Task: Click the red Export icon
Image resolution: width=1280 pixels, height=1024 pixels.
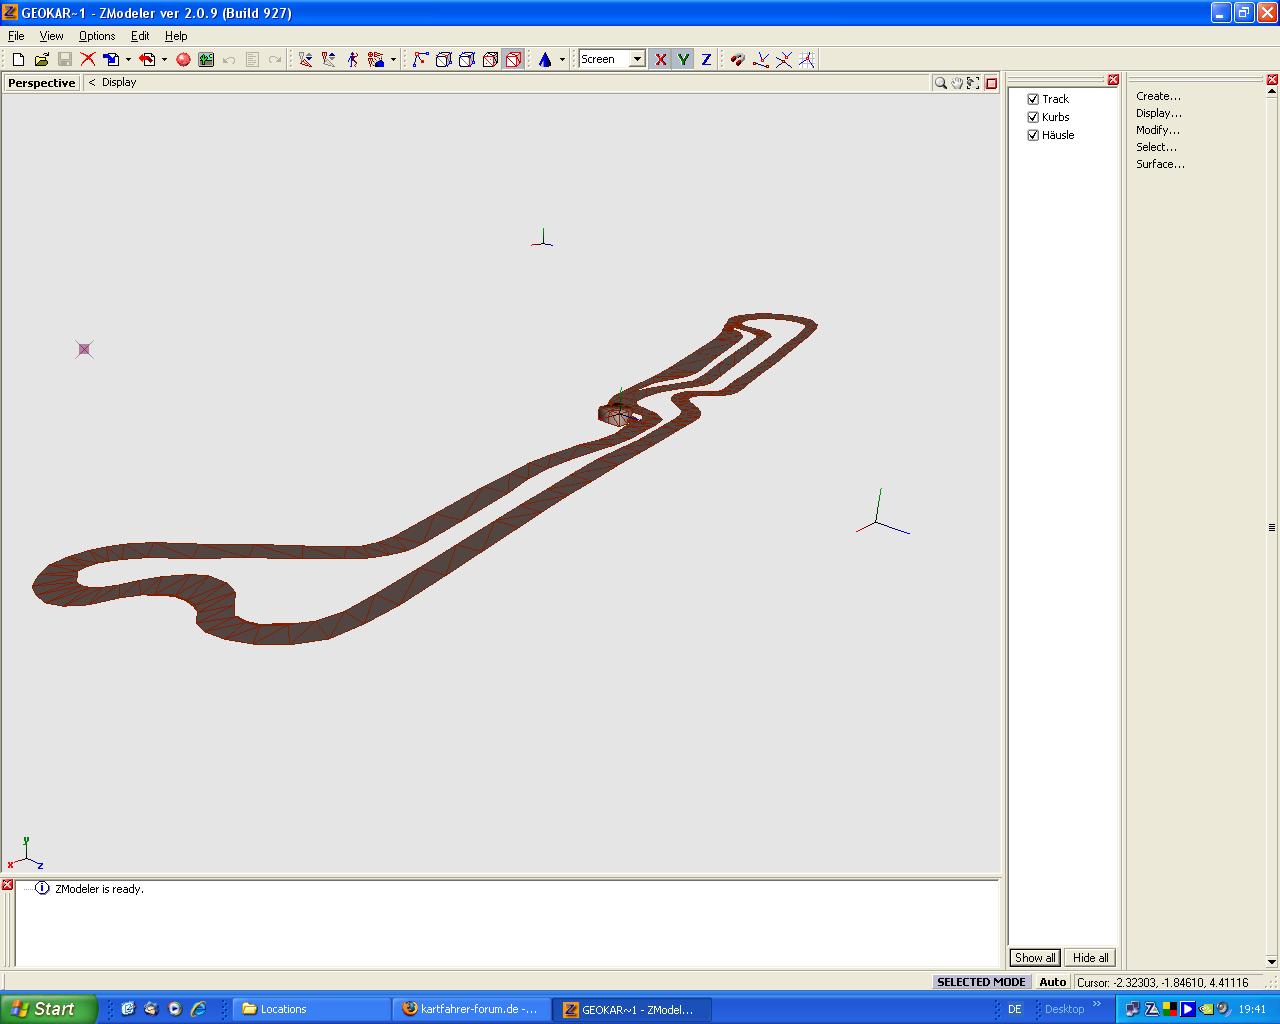Action: tap(147, 60)
